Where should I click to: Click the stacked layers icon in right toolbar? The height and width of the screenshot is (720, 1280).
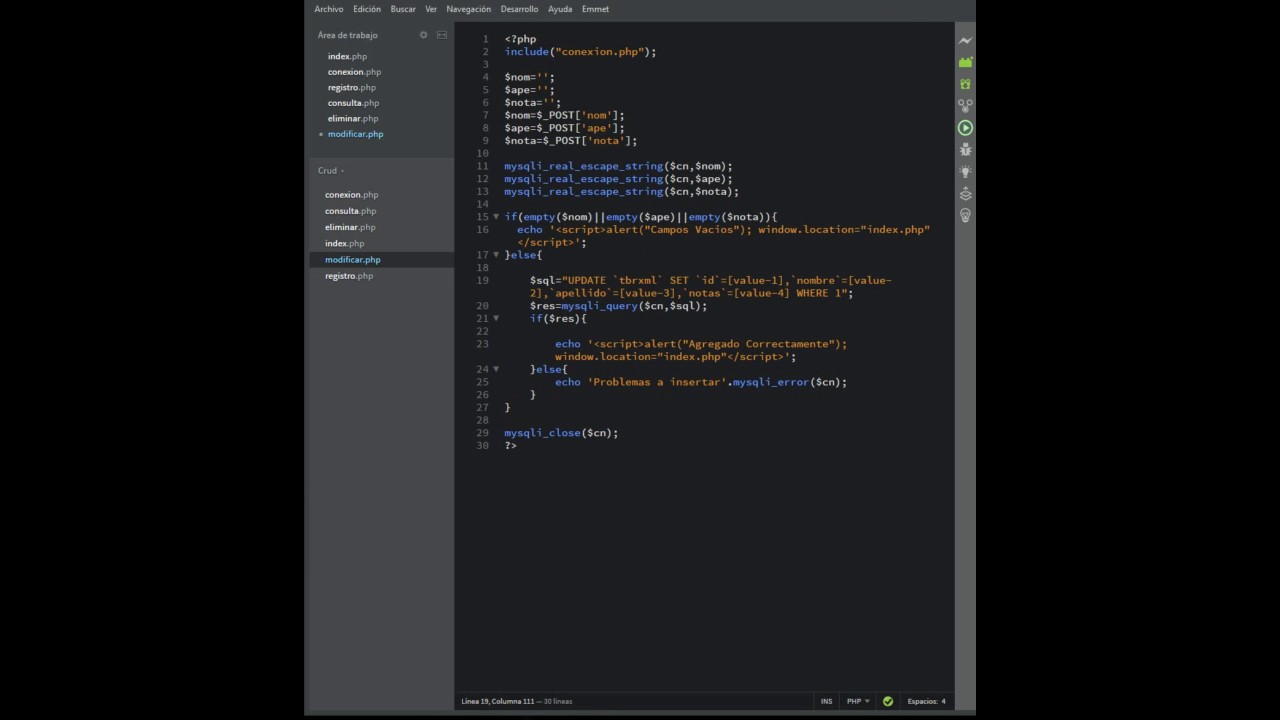(x=965, y=193)
